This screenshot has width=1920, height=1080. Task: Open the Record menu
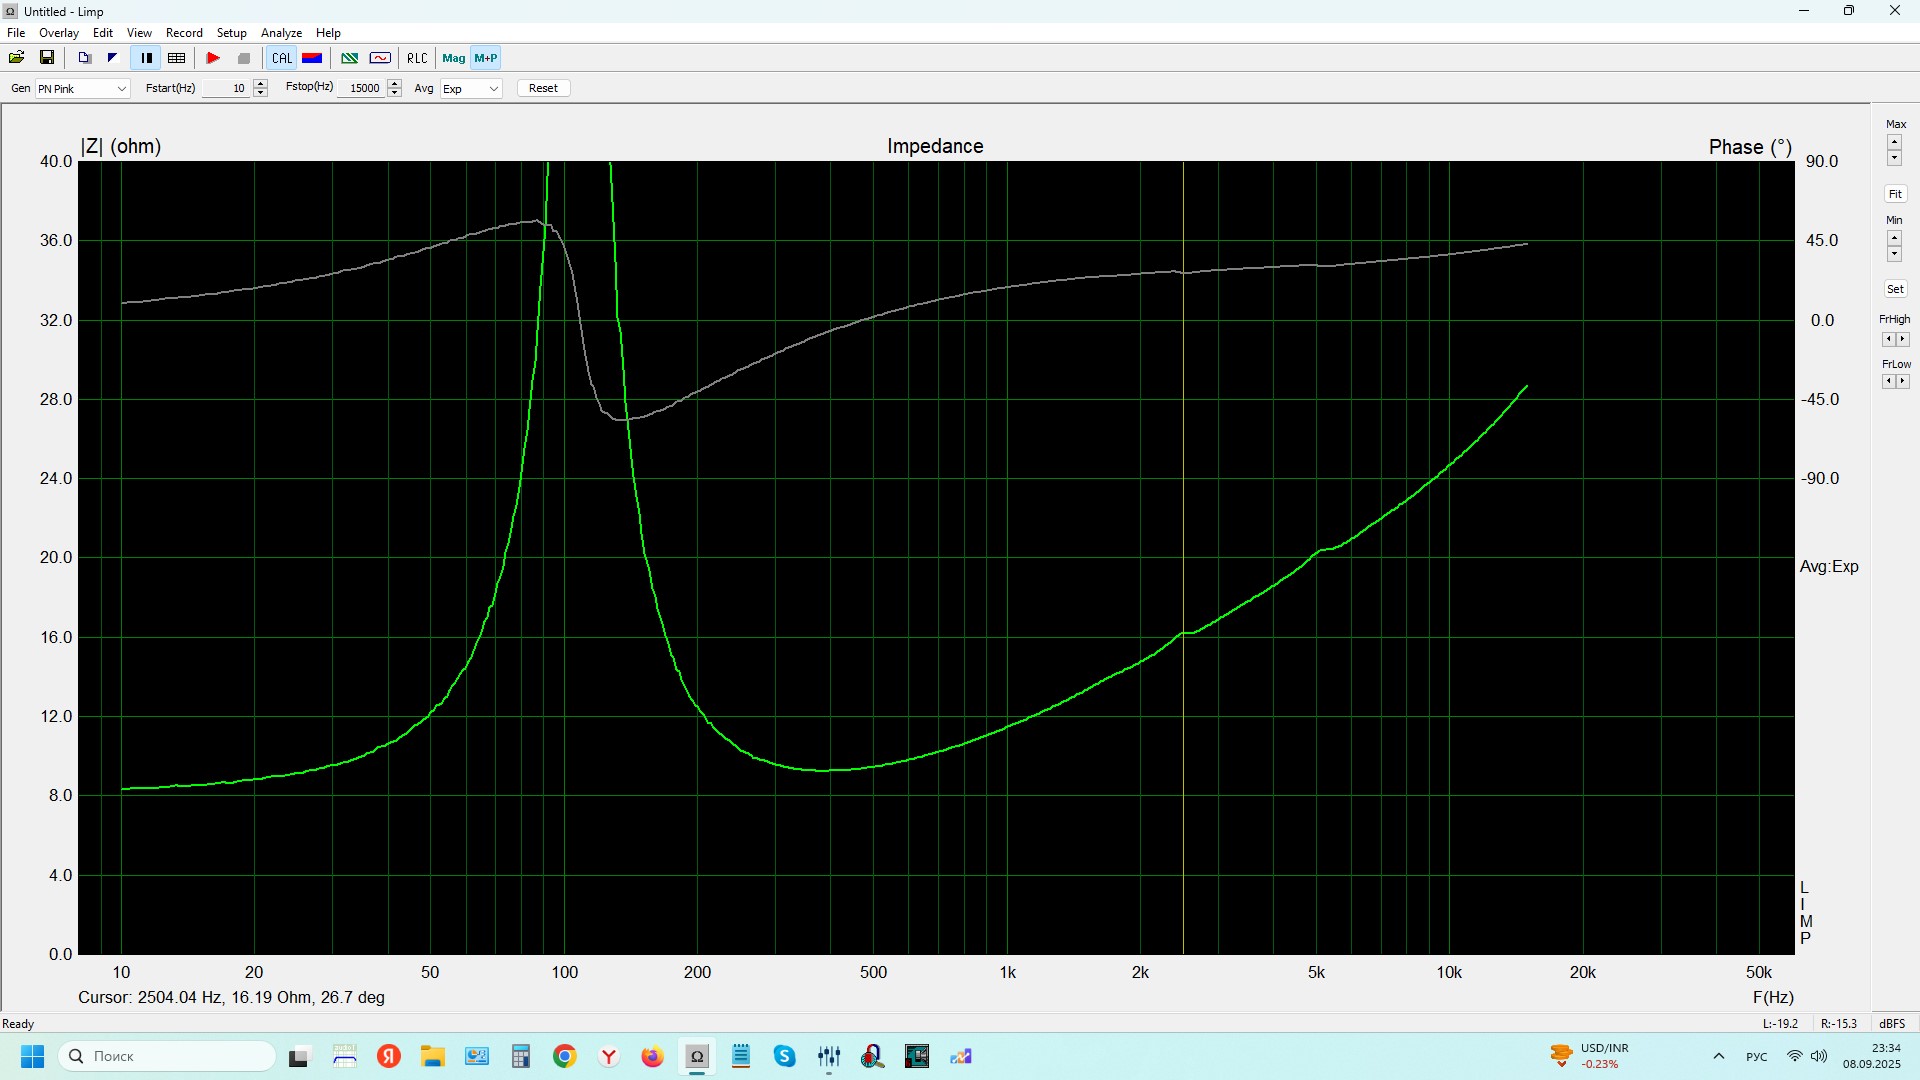tap(184, 33)
